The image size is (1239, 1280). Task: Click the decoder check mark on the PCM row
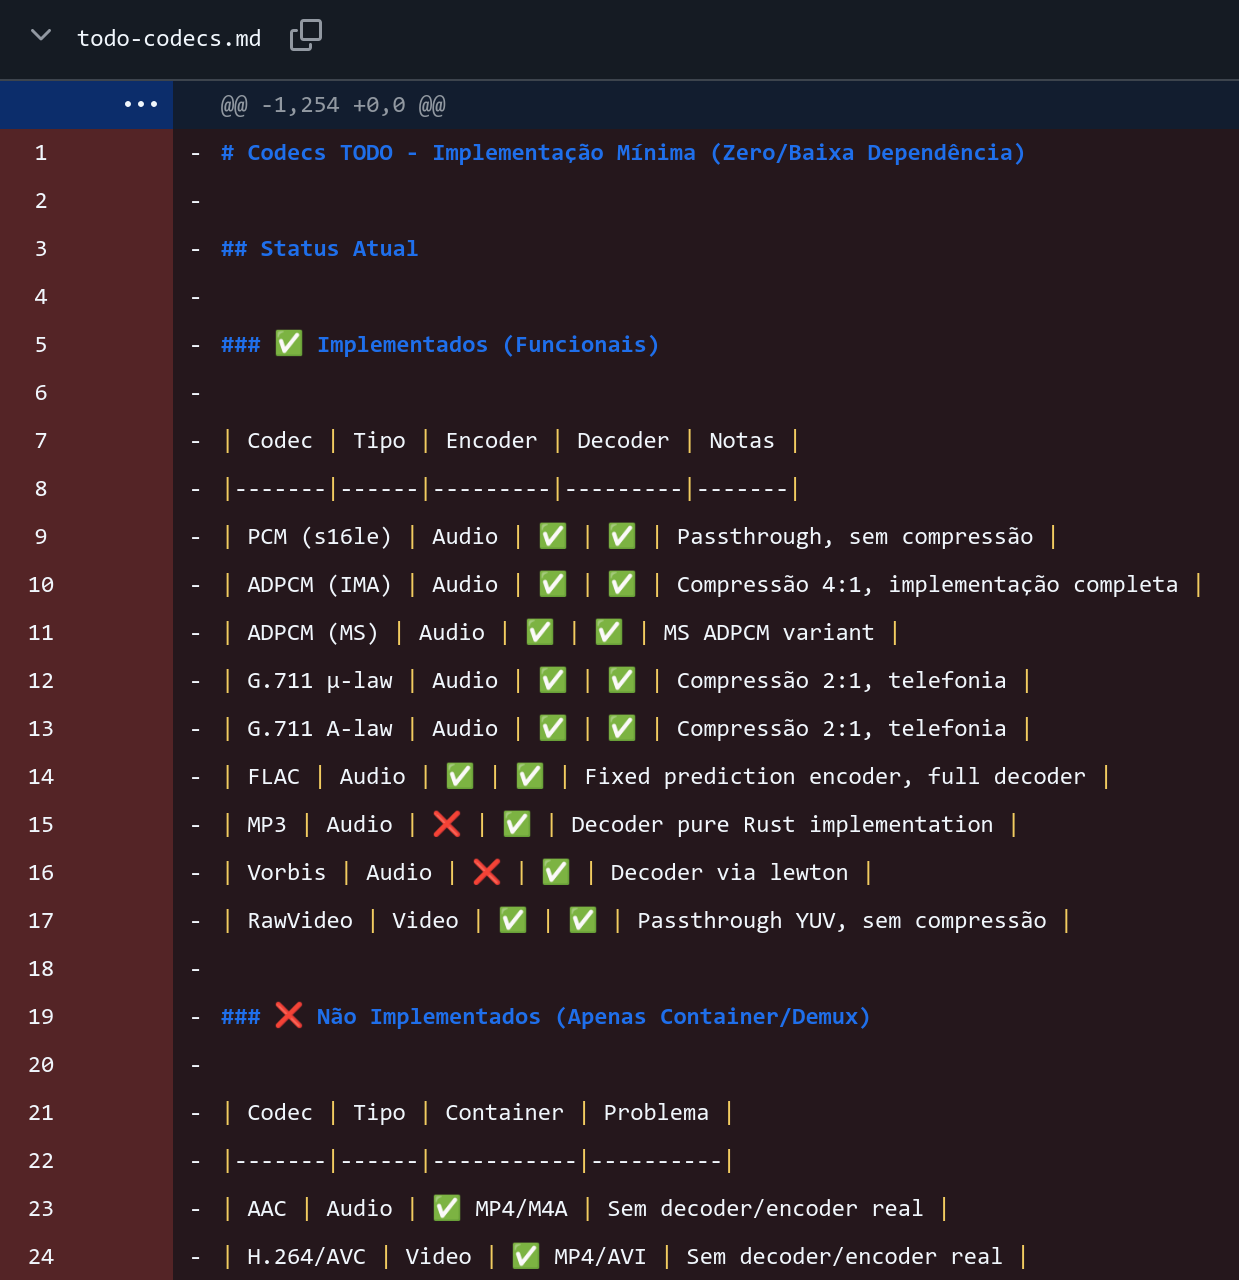click(x=622, y=536)
